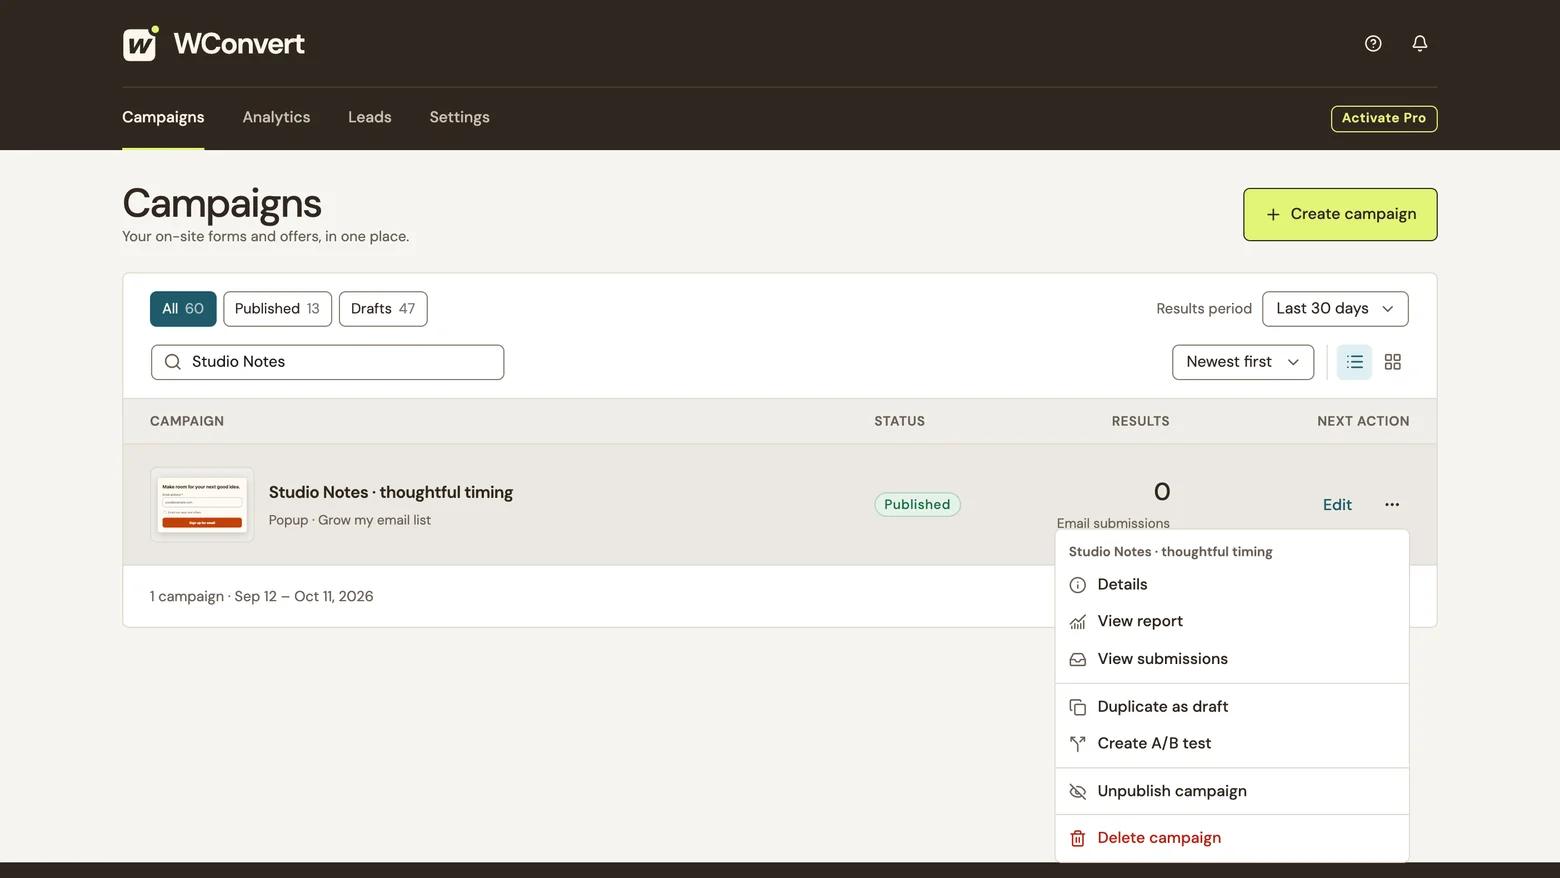Screen dimensions: 1560x878
Task: Click the Create A/B test split icon
Action: tap(1077, 744)
